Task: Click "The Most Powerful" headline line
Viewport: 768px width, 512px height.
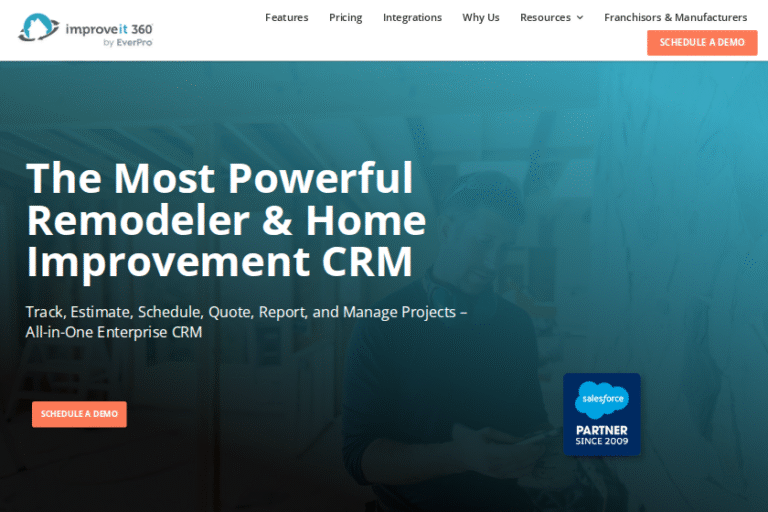Action: (219, 178)
